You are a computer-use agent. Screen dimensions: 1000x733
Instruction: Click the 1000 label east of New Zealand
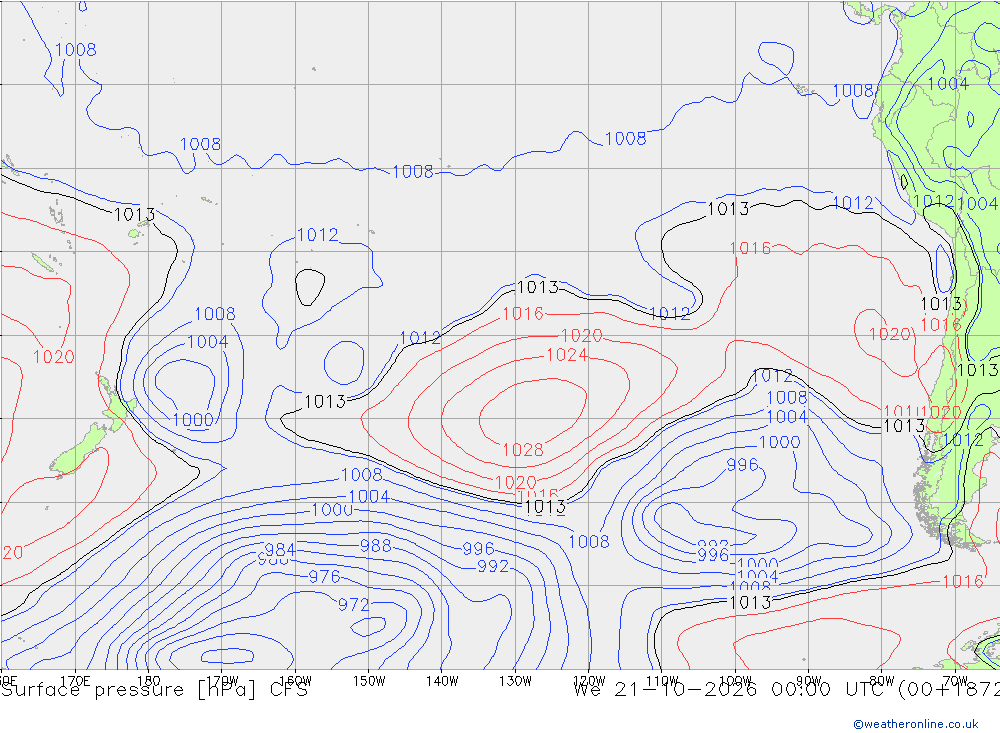tap(193, 420)
